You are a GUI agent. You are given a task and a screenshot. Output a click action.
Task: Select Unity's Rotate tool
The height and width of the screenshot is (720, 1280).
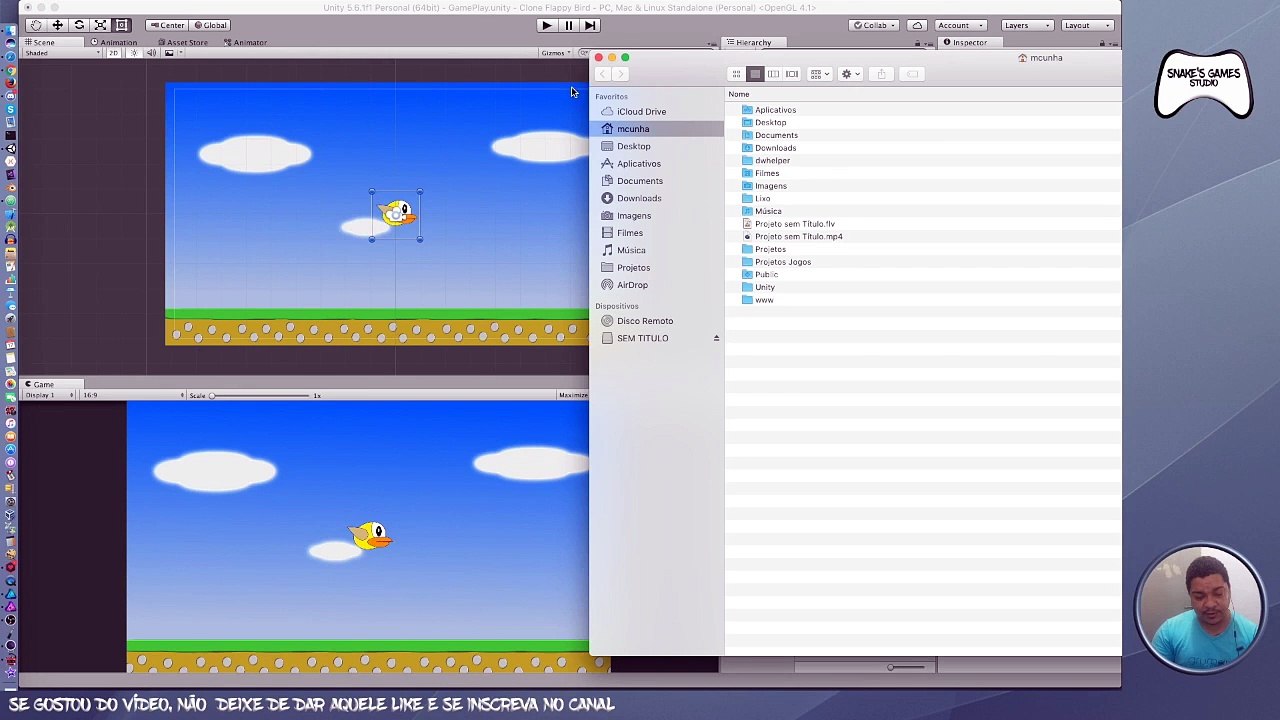coord(79,25)
